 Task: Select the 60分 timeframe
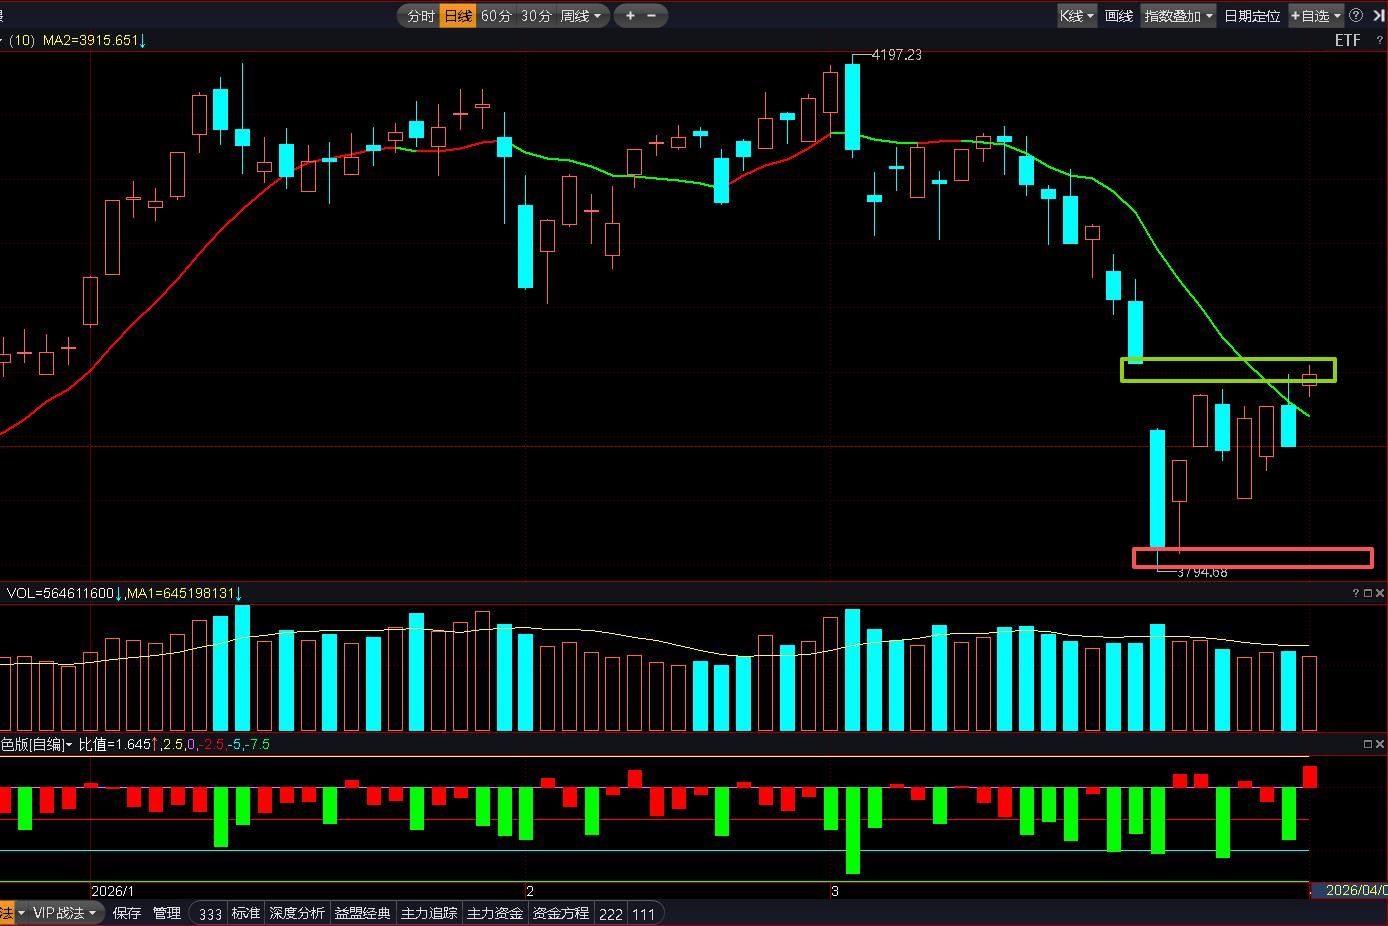point(496,16)
